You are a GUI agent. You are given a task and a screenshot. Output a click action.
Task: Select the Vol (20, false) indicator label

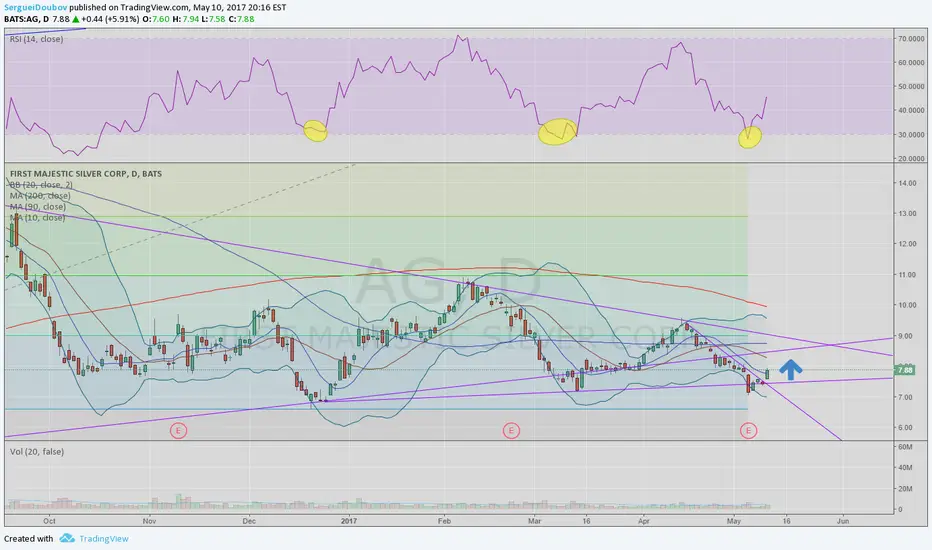[x=37, y=452]
